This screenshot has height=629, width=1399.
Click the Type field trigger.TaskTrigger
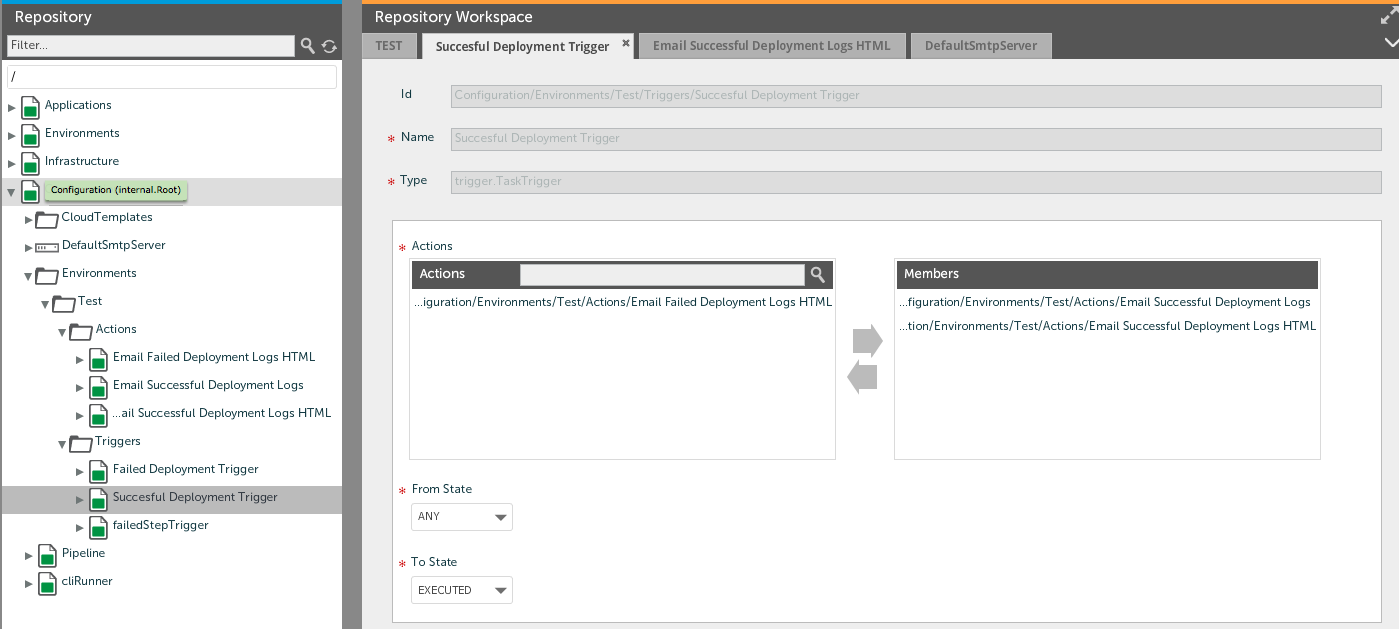coord(916,181)
